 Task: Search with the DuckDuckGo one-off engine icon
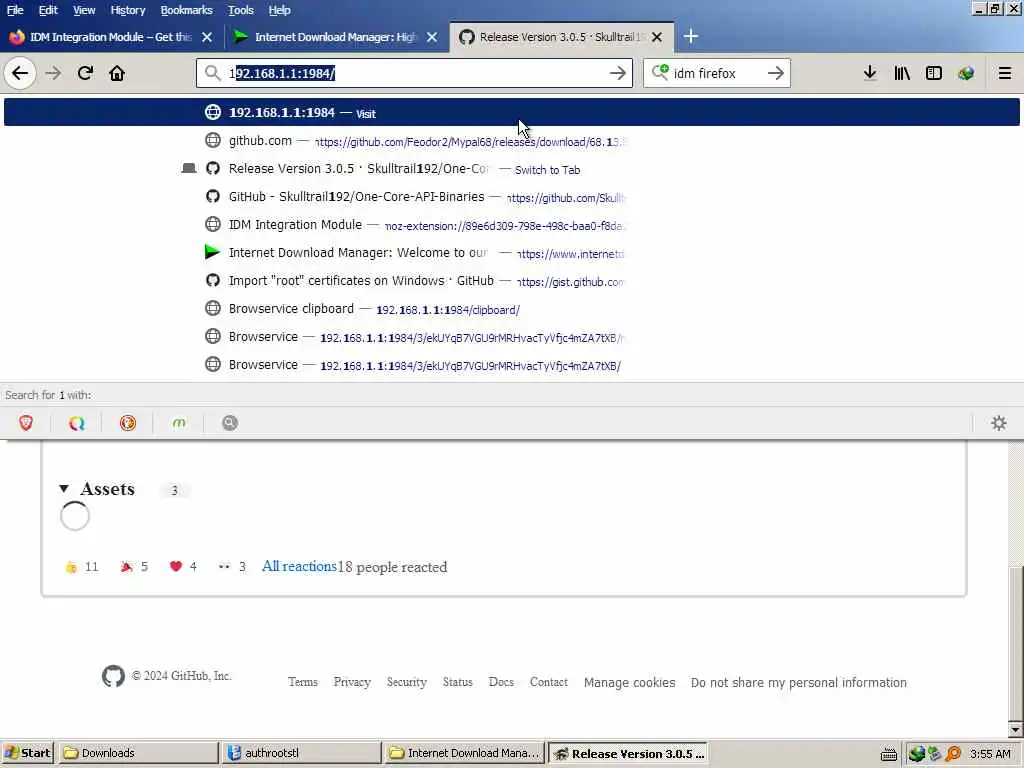pyautogui.click(x=128, y=423)
